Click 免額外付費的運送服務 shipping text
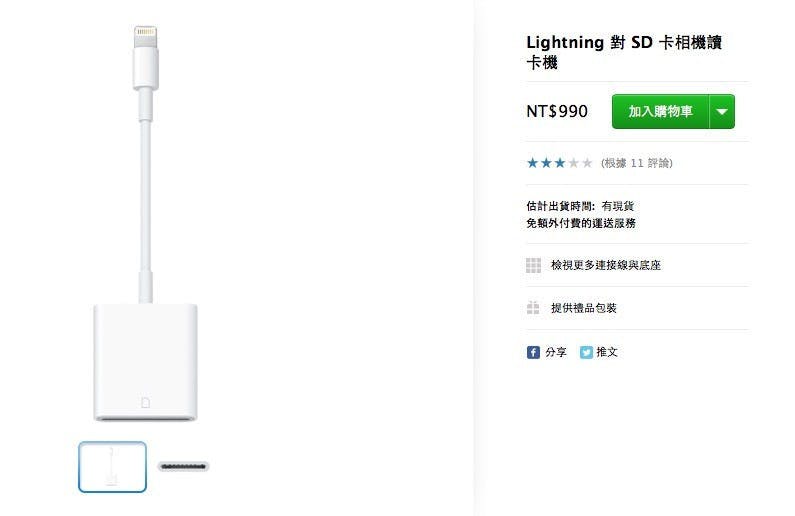 point(581,223)
